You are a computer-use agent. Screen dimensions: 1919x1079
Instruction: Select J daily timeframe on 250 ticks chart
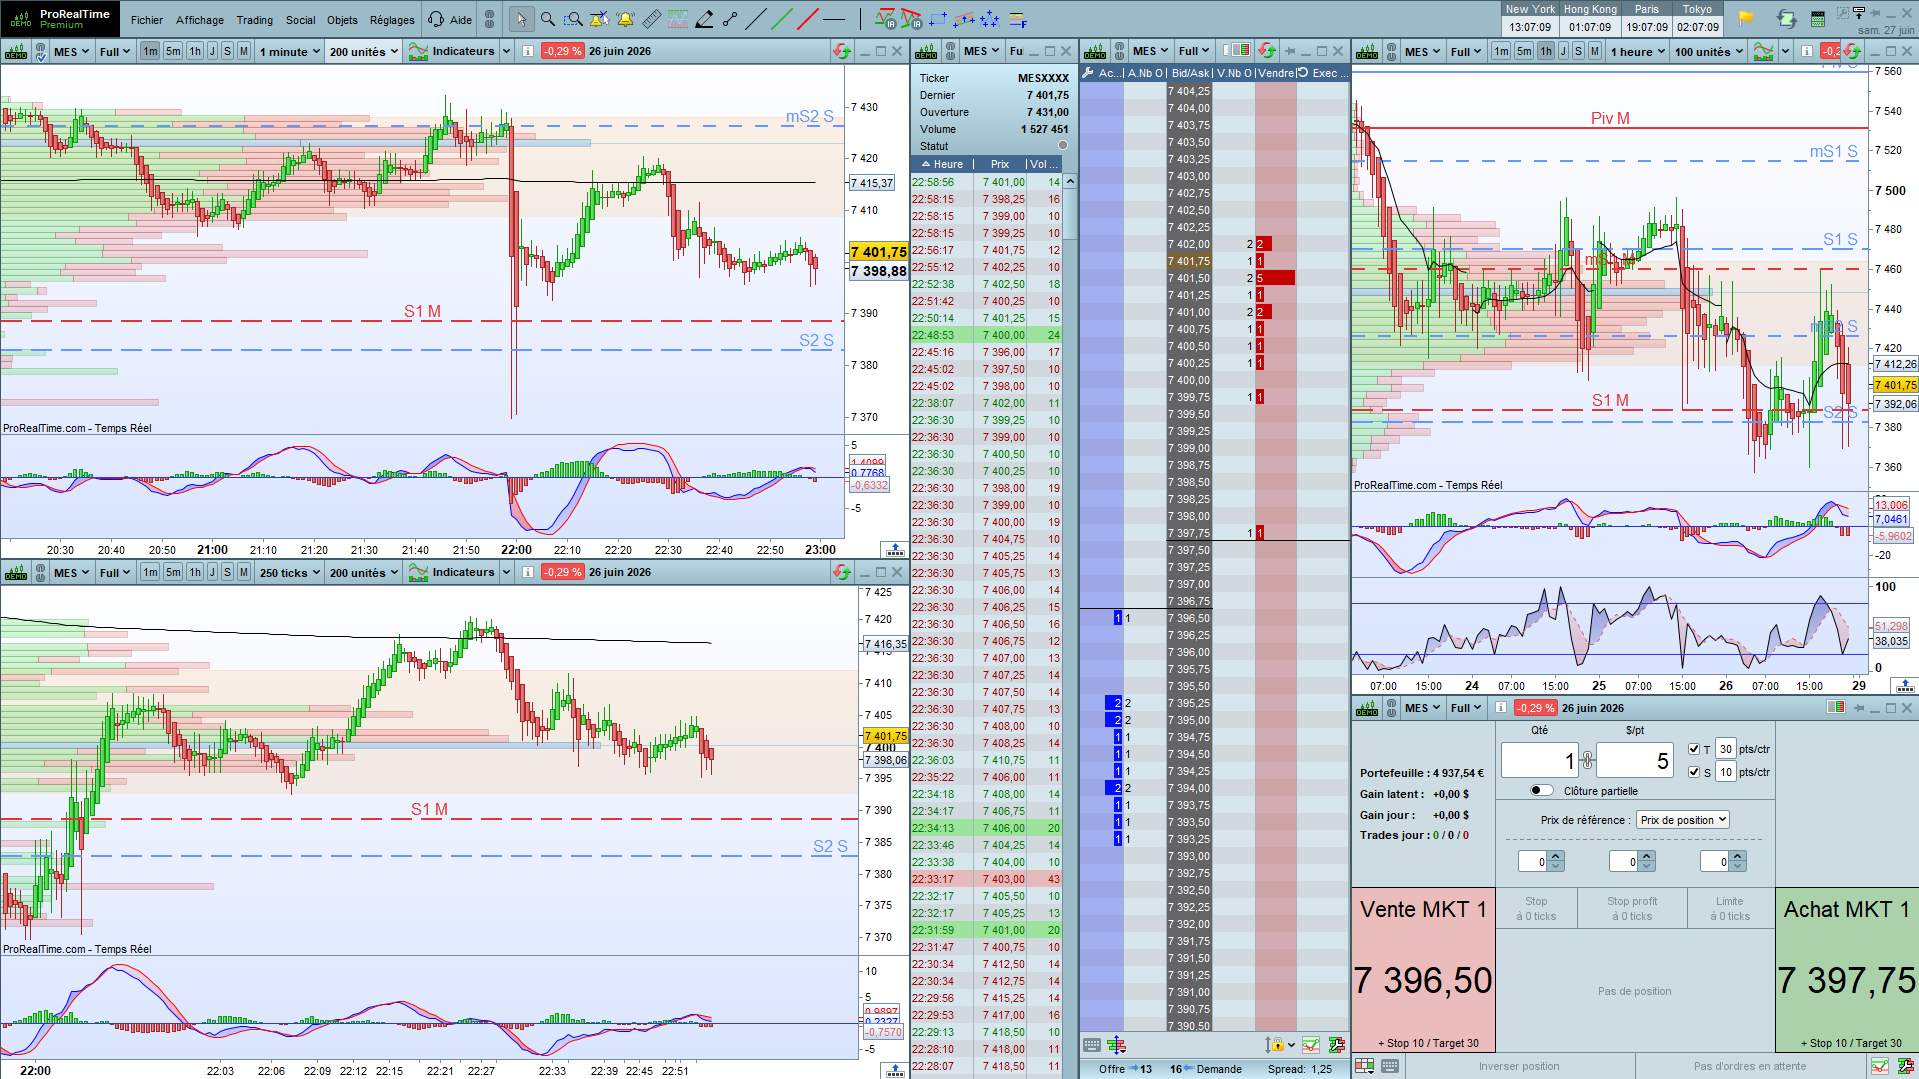click(x=212, y=572)
